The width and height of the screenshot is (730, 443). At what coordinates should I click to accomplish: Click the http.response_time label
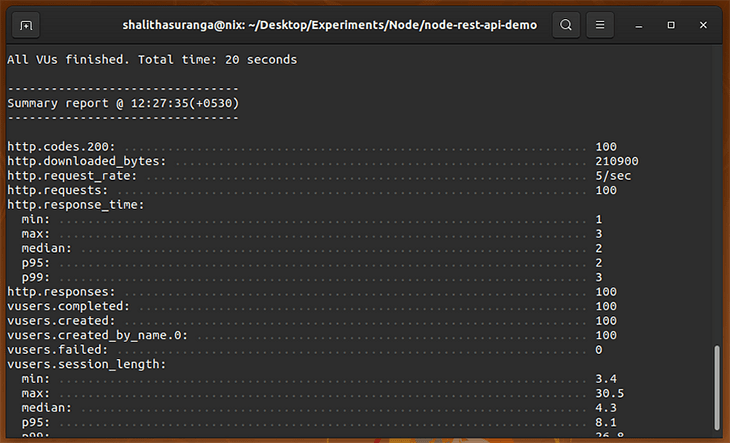coord(76,205)
